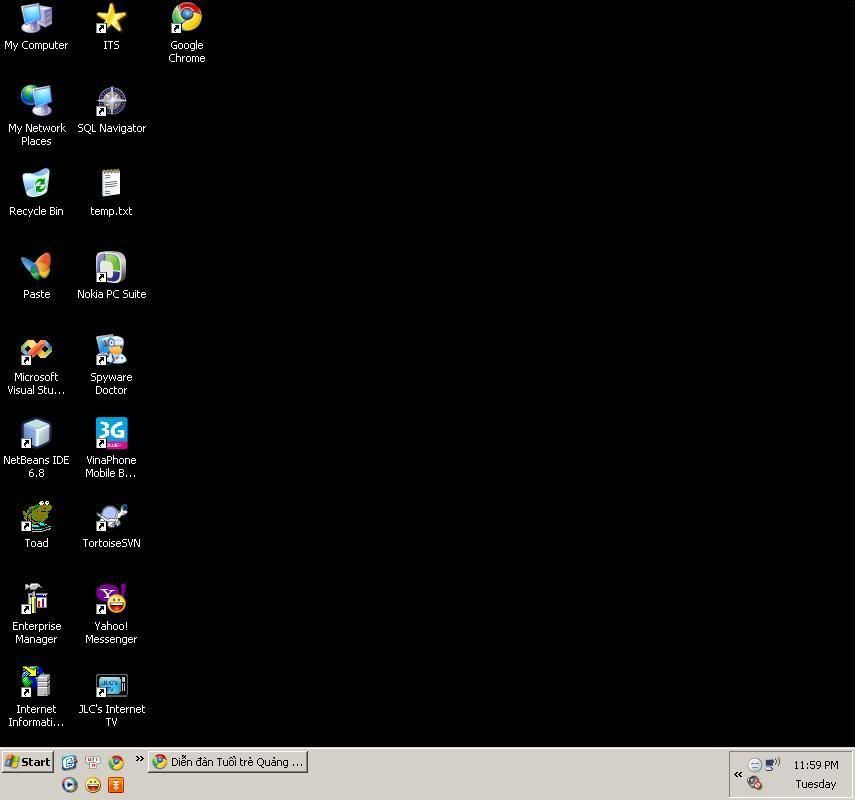Select the Toad frog icon
This screenshot has height=800, width=855.
tap(36, 517)
